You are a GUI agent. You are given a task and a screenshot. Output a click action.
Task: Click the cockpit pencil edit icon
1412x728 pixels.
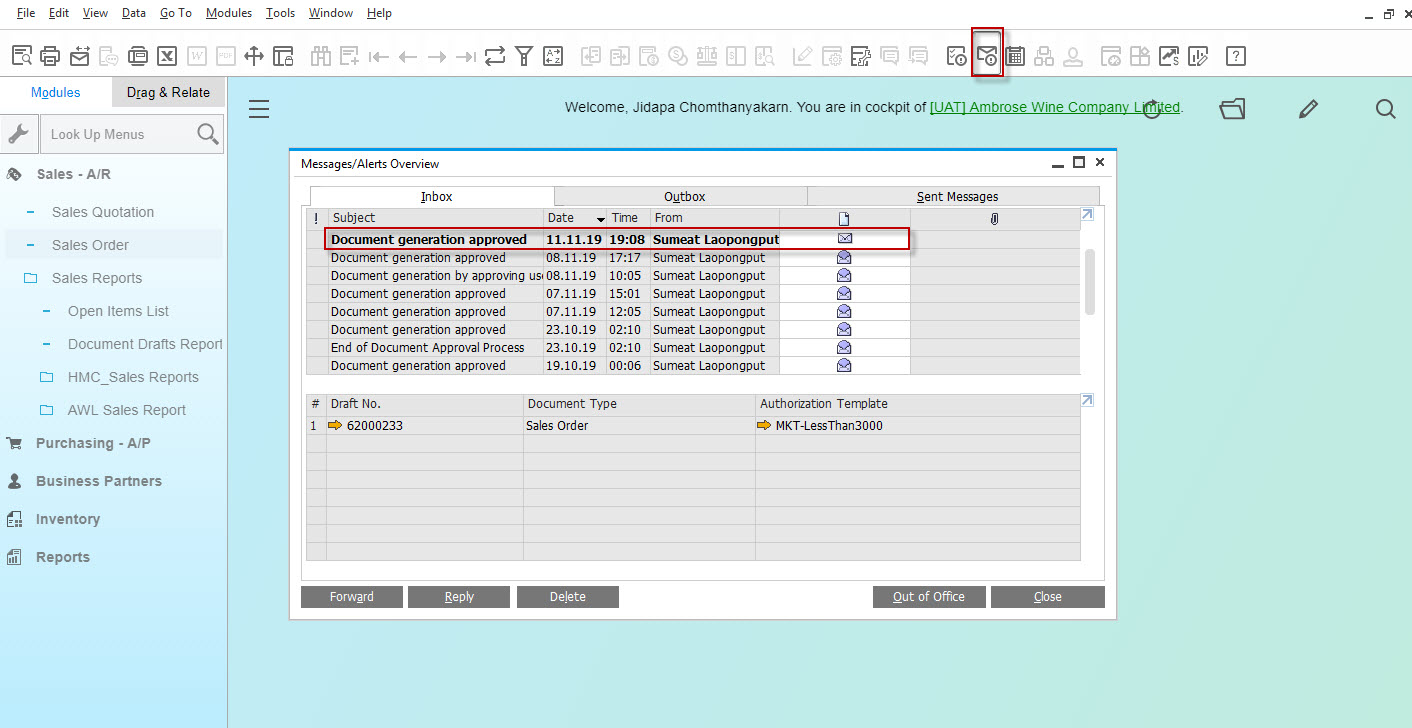click(x=1308, y=109)
